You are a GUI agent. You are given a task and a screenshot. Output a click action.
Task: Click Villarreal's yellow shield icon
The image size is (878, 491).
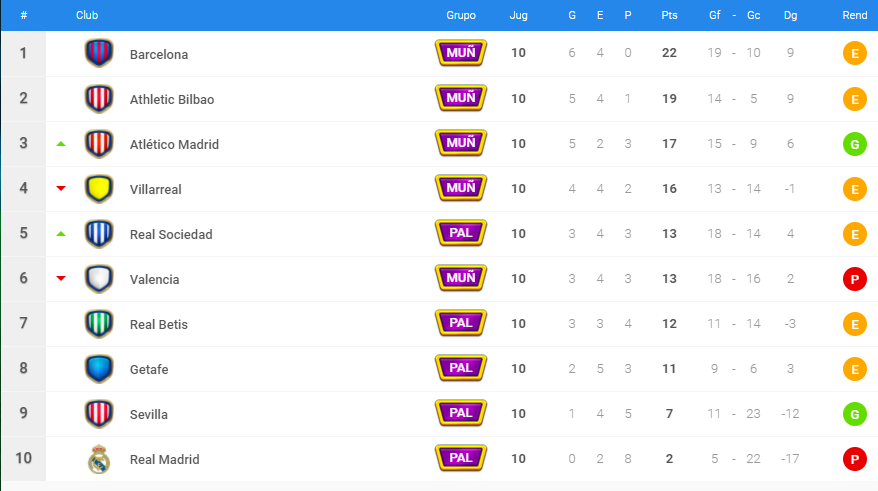[99, 189]
